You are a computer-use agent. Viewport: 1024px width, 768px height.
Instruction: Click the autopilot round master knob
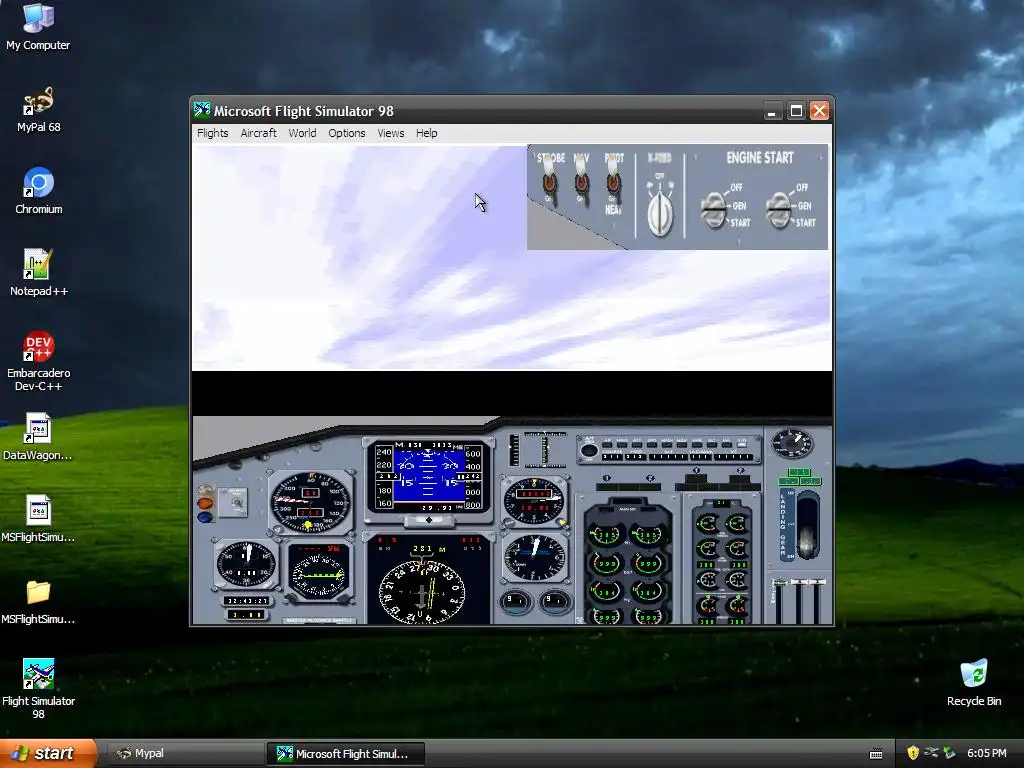tap(588, 450)
